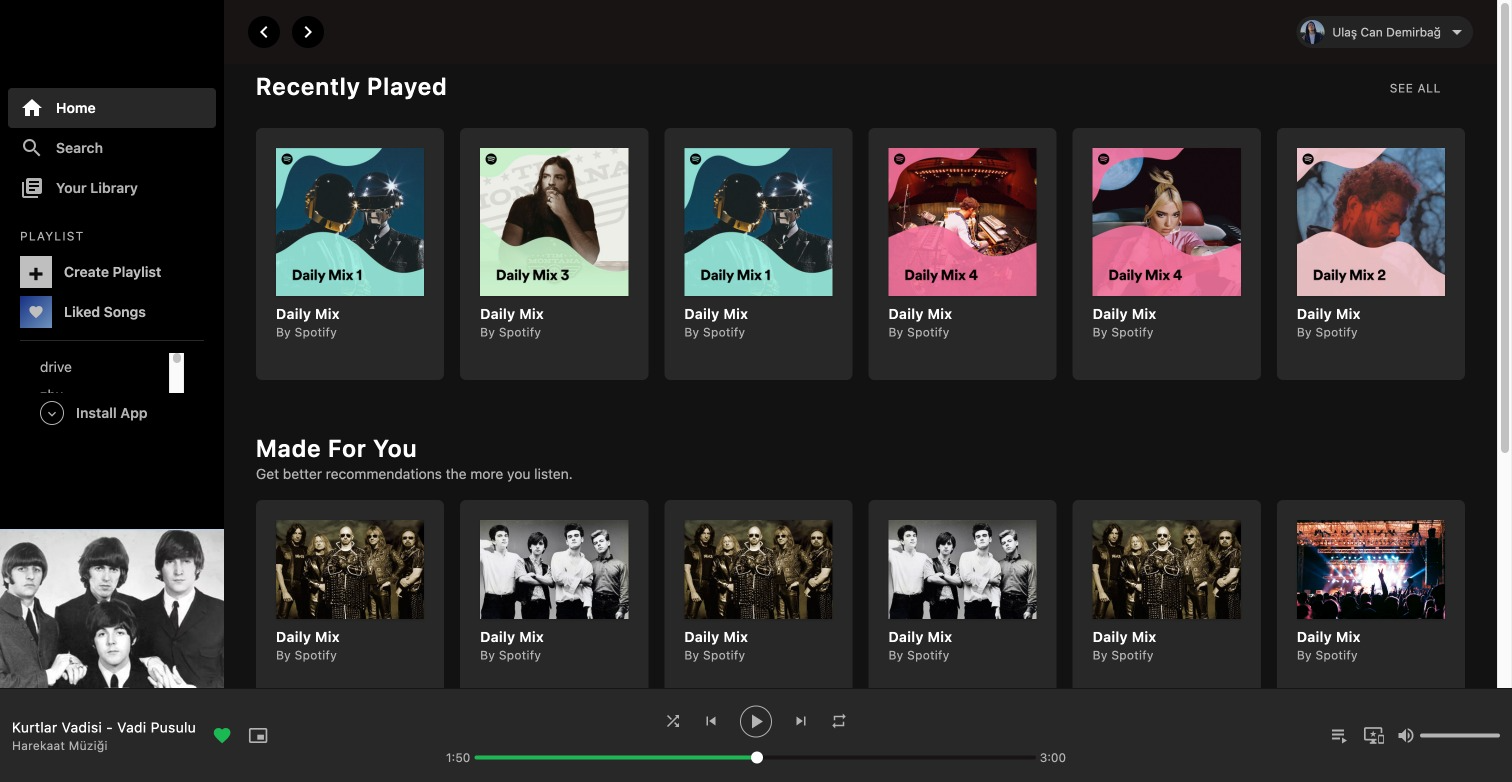
Task: Click the Install App download icon
Action: point(52,413)
